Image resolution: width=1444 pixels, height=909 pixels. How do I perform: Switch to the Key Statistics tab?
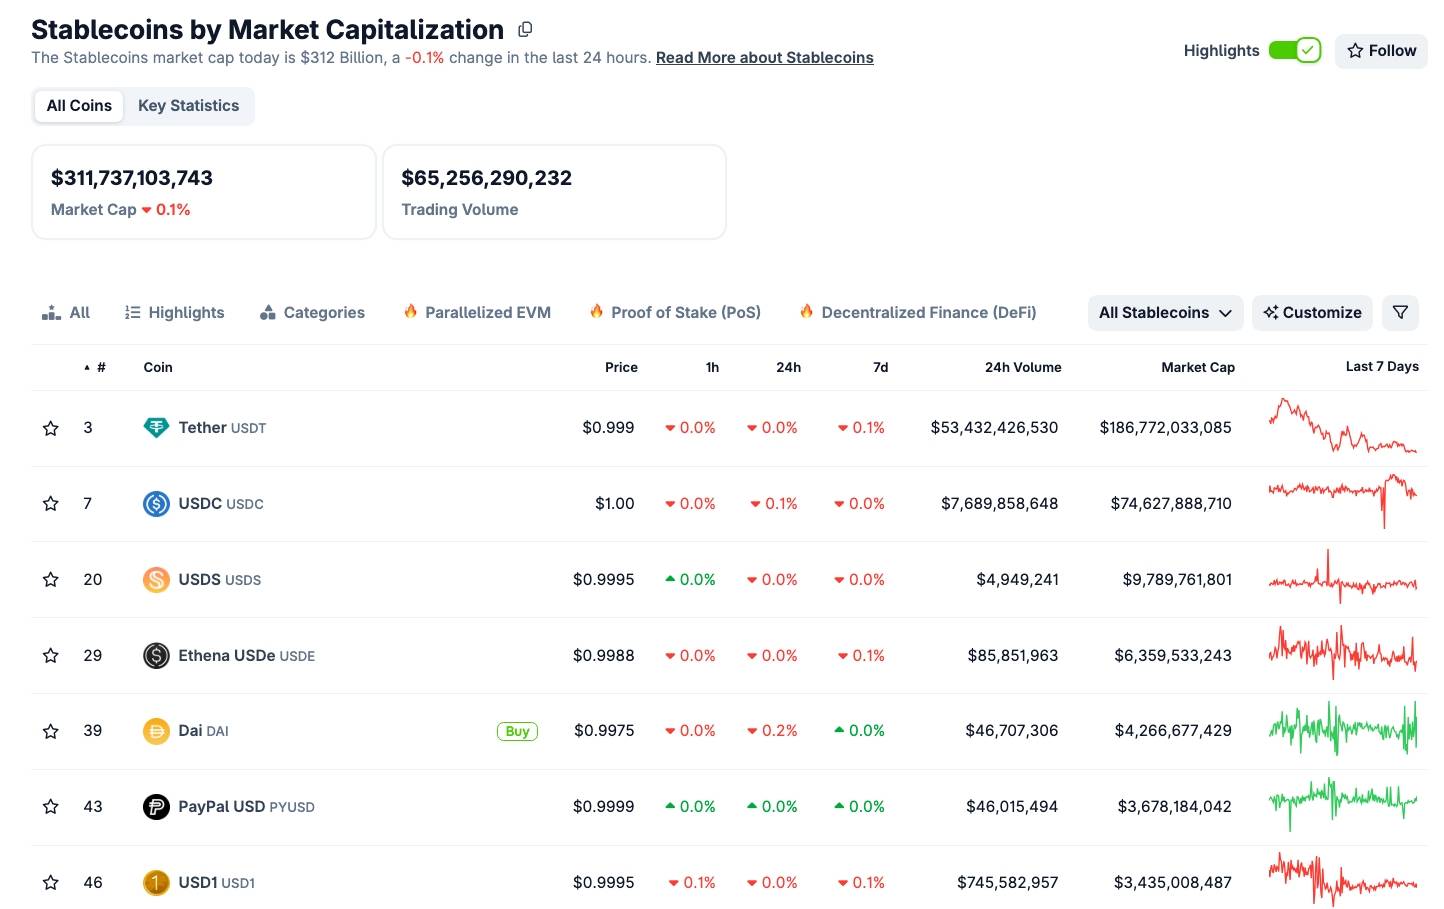[188, 106]
